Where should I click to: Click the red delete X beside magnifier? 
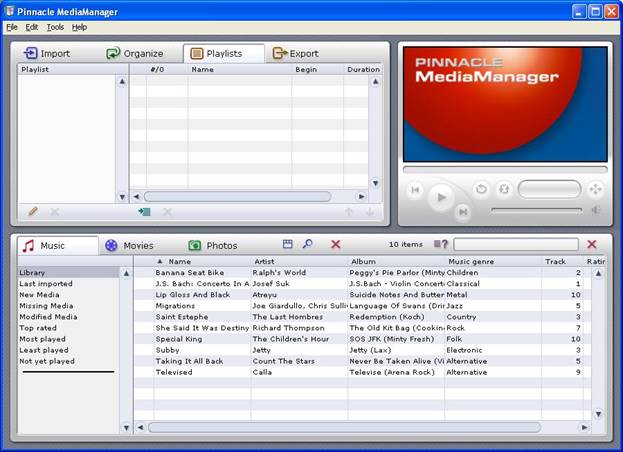click(336, 244)
